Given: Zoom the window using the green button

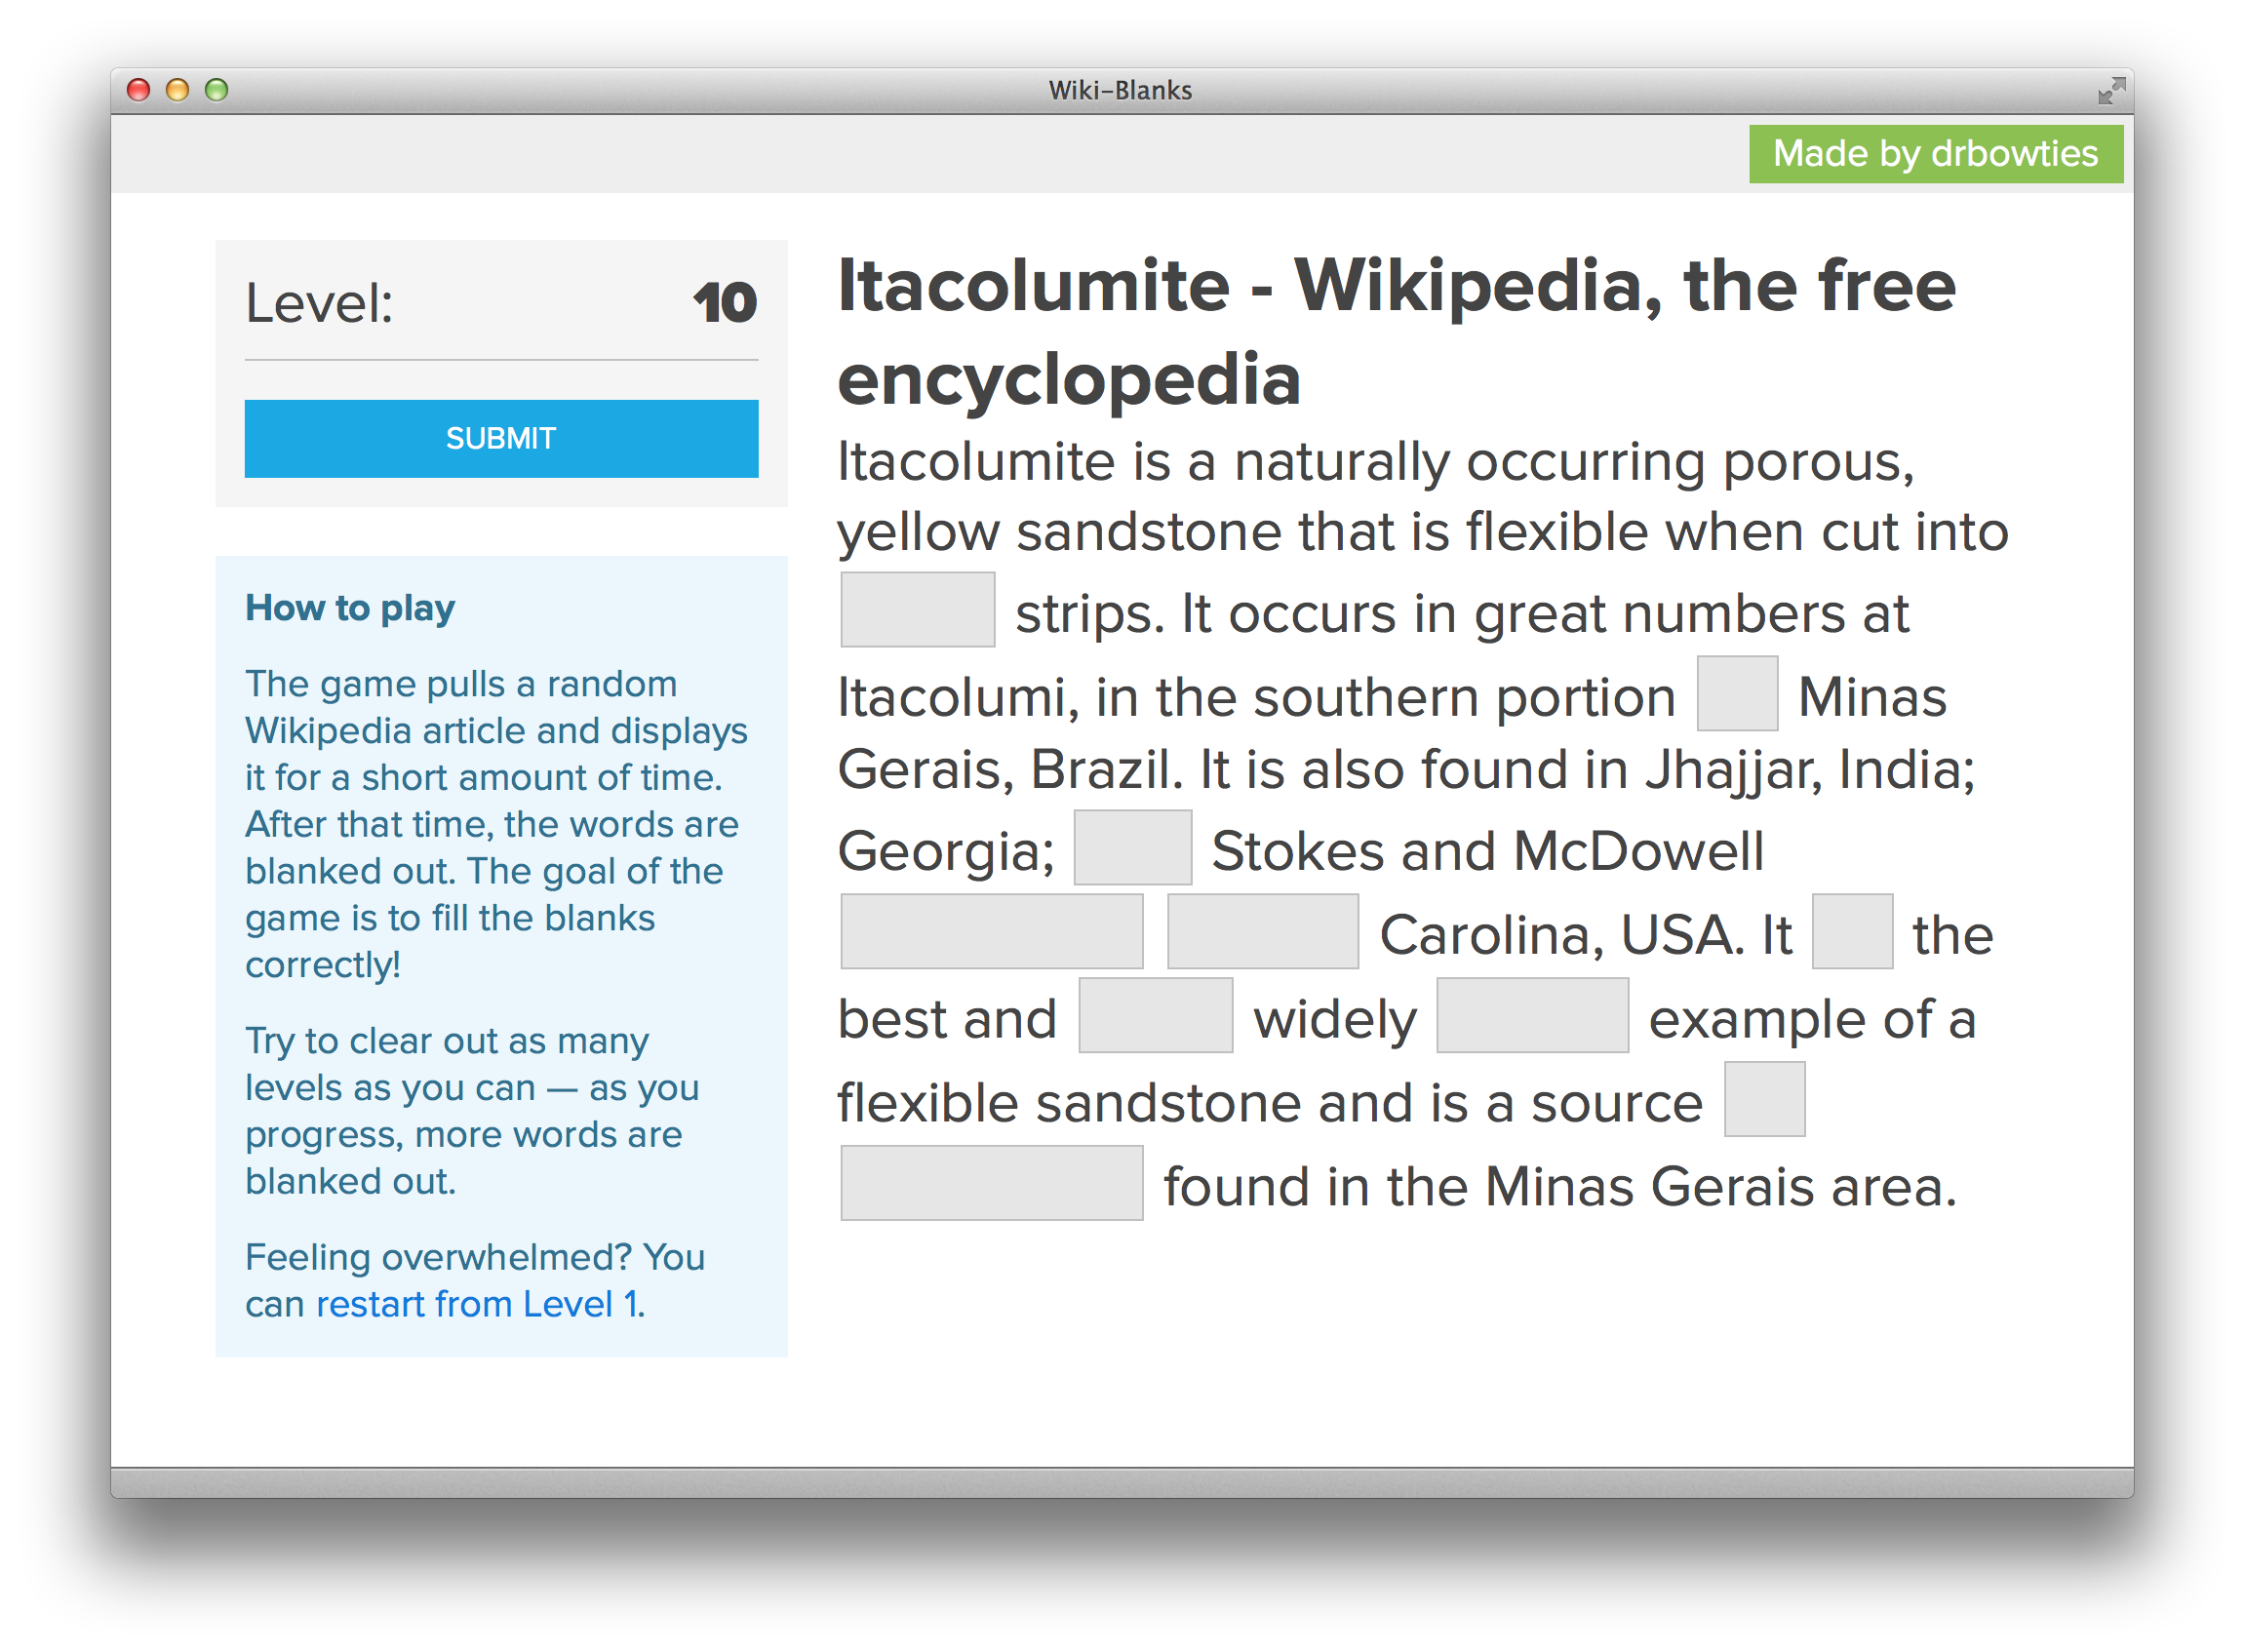Looking at the screenshot, I should pyautogui.click(x=216, y=90).
